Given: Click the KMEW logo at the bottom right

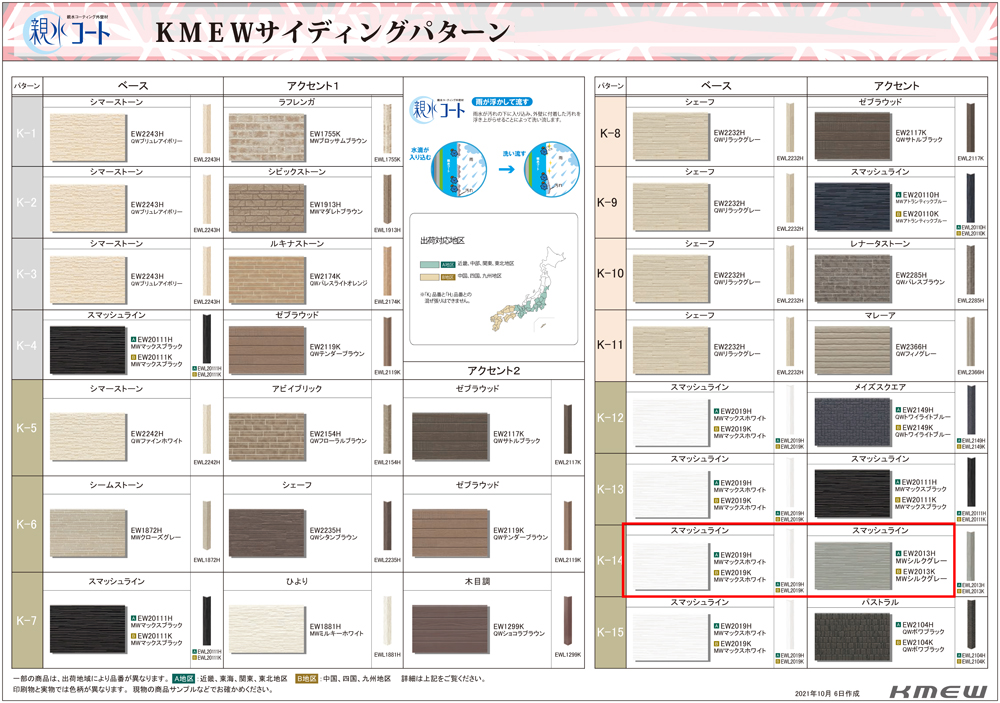Looking at the screenshot, I should coord(938,692).
